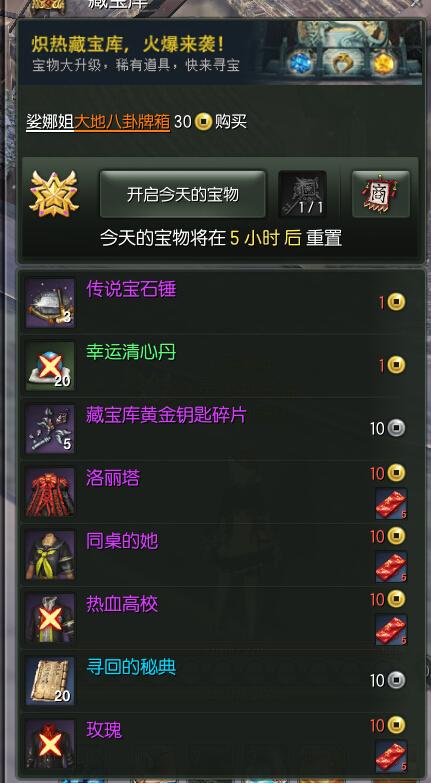
Task: Select the 热血高校 item name text
Action: coord(122,604)
